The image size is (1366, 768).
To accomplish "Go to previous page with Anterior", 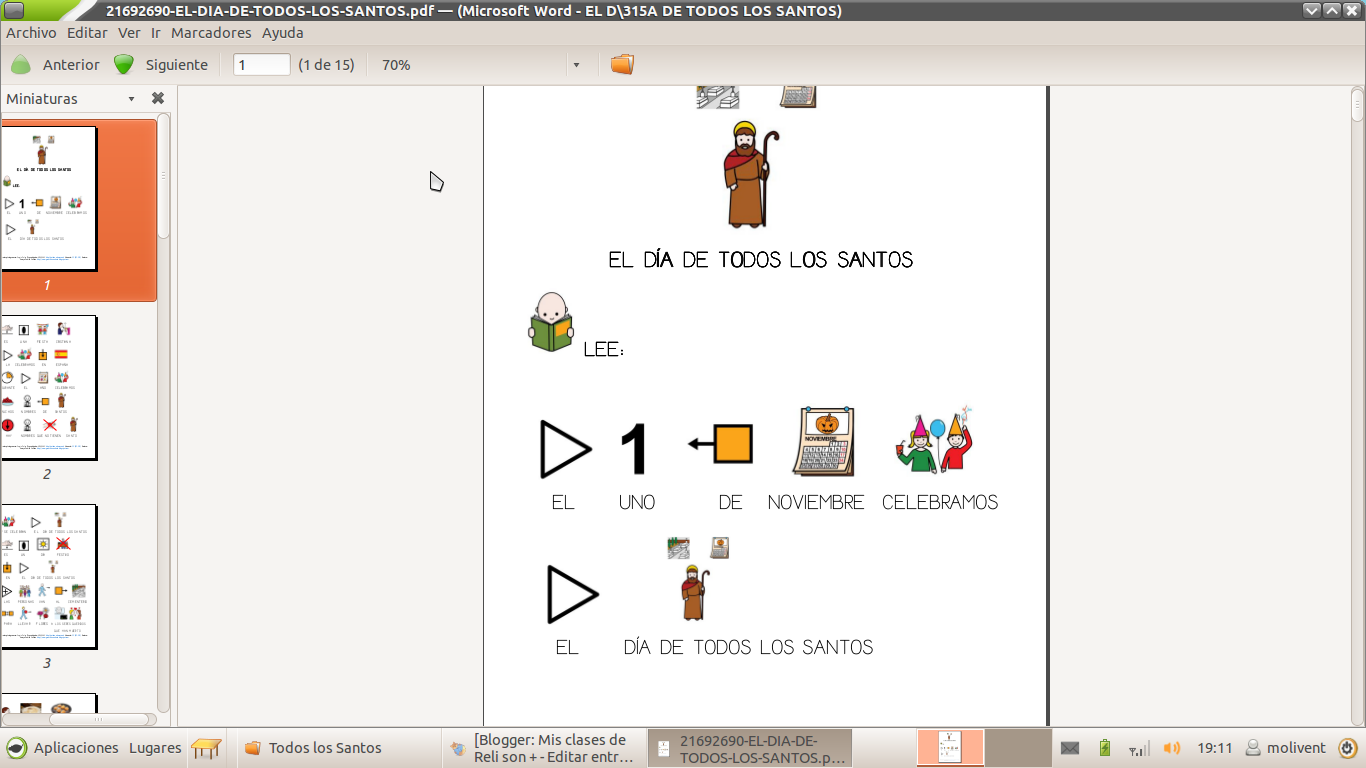I will click(x=71, y=65).
